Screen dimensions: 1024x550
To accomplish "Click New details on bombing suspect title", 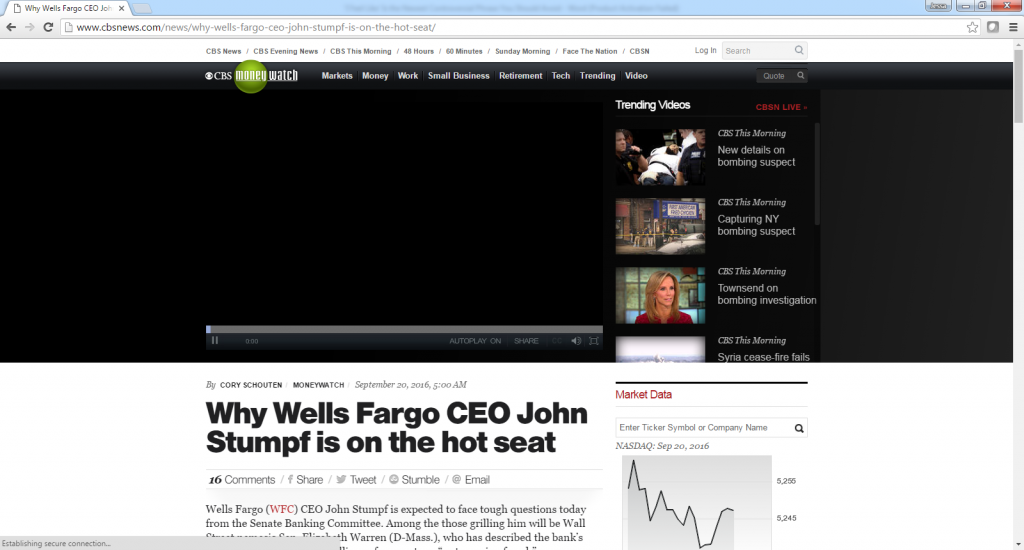I will [x=756, y=156].
